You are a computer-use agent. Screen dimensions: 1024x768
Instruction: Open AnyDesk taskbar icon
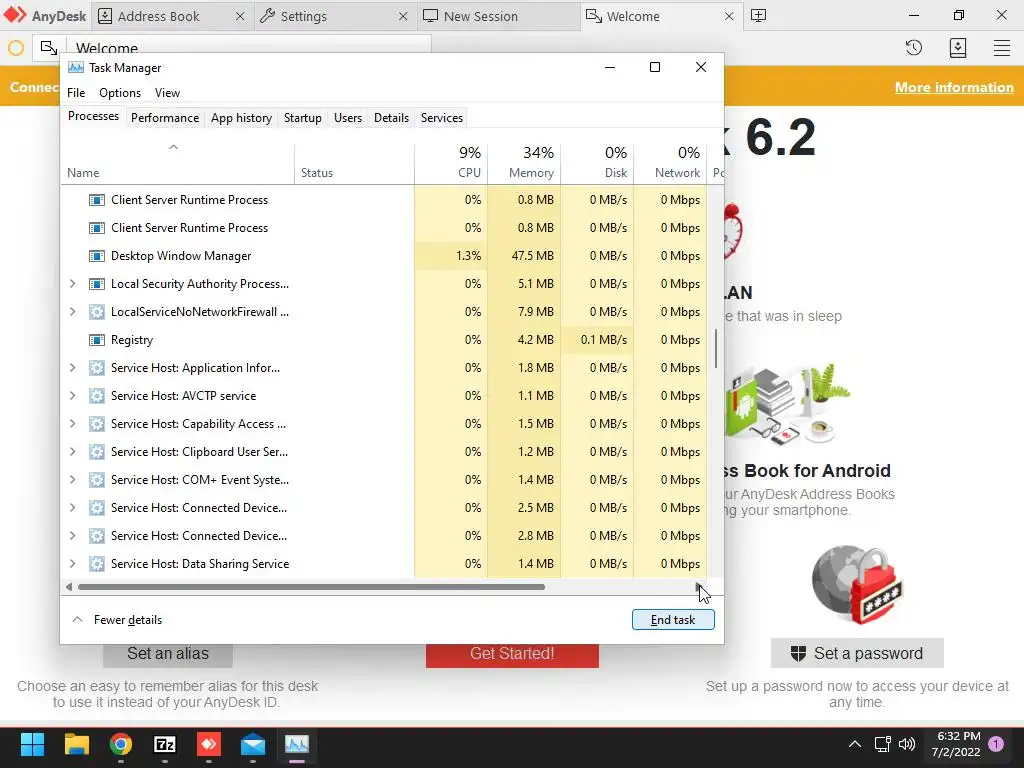pyautogui.click(x=209, y=744)
